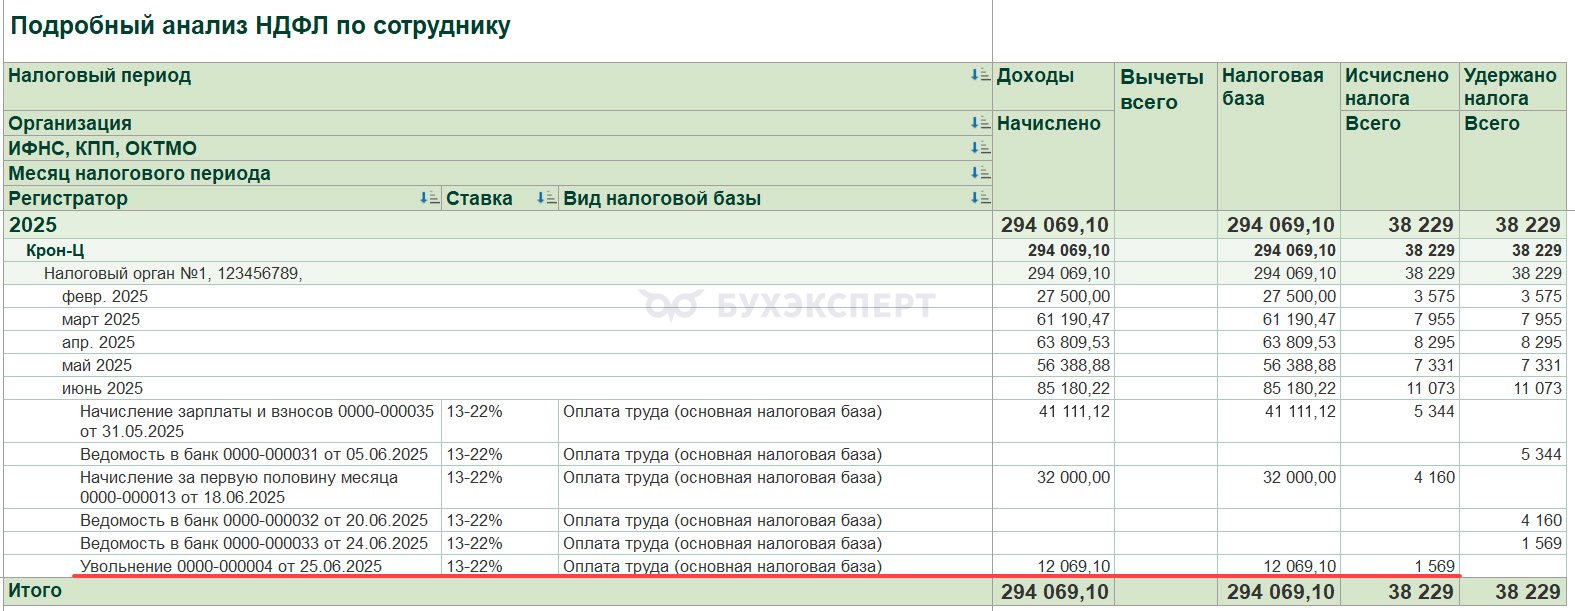1575x611 pixels.
Task: Open Увольнение 0000-000004 от 25.06.2025
Action: click(x=231, y=566)
